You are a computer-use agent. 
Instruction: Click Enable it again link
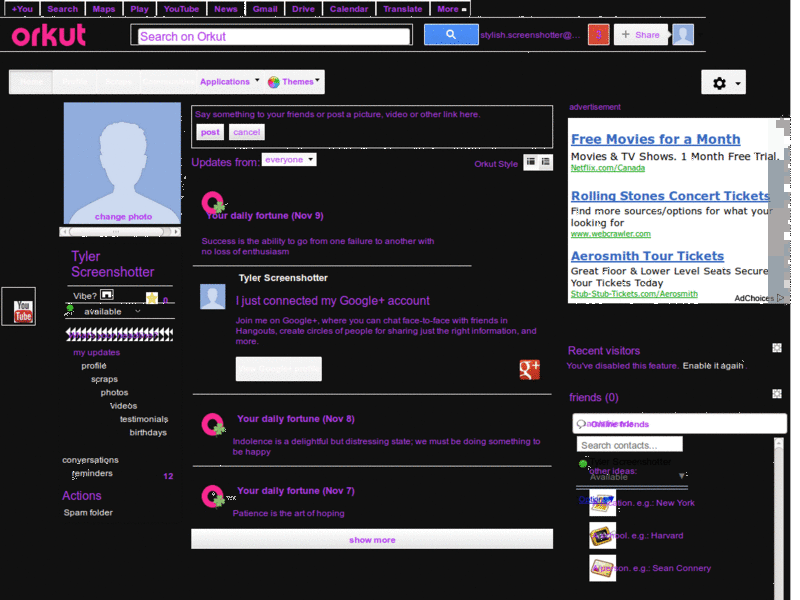coord(712,366)
